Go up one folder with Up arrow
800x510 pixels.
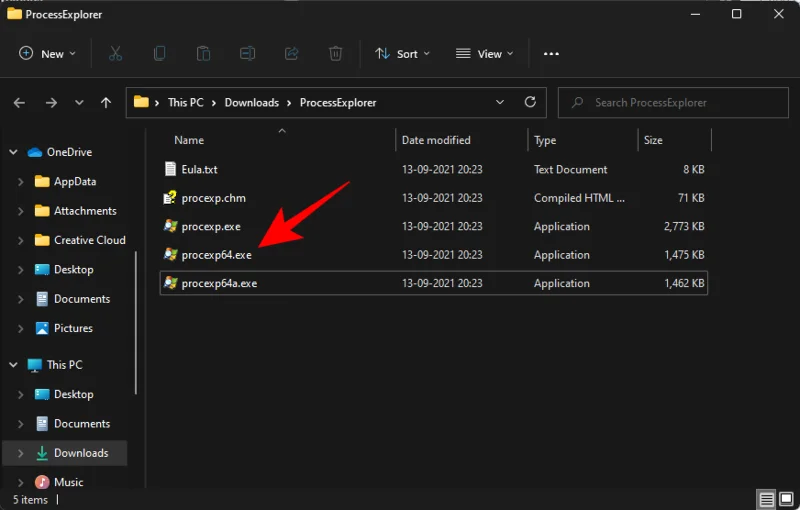coord(106,103)
